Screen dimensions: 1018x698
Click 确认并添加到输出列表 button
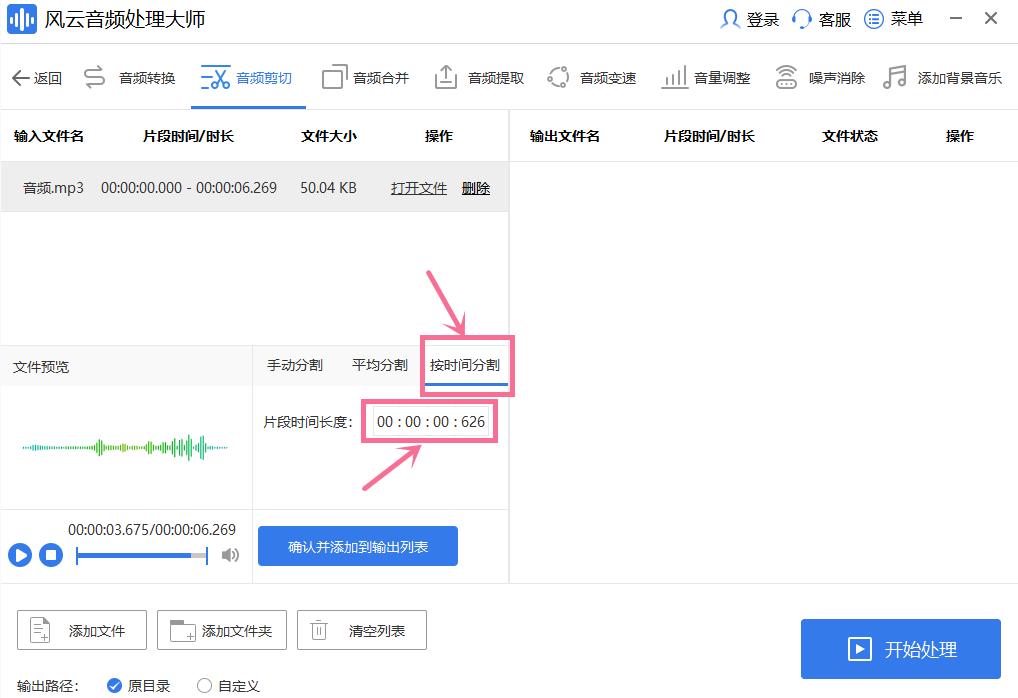click(x=358, y=546)
